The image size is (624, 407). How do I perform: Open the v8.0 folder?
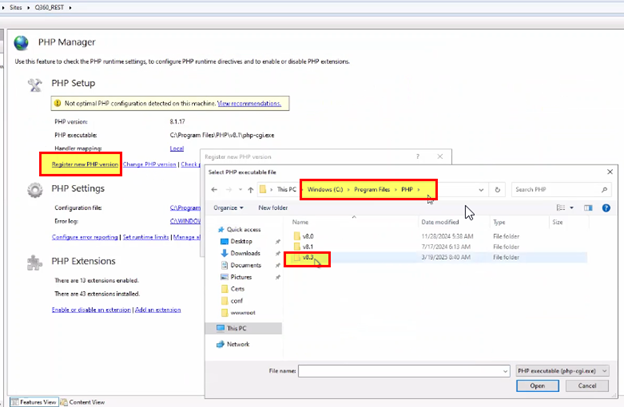pos(310,236)
